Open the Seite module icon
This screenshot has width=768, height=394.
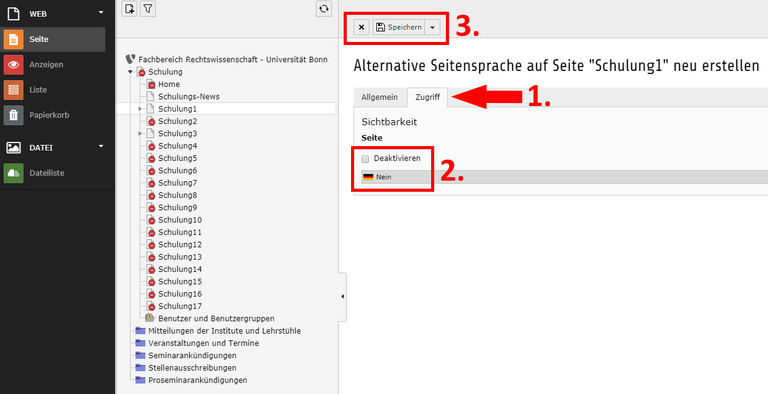[x=13, y=39]
